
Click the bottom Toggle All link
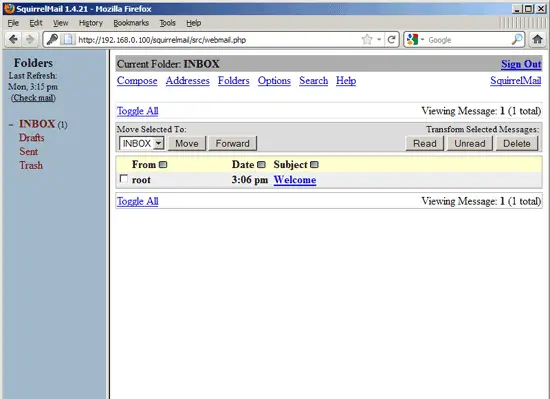(x=138, y=201)
